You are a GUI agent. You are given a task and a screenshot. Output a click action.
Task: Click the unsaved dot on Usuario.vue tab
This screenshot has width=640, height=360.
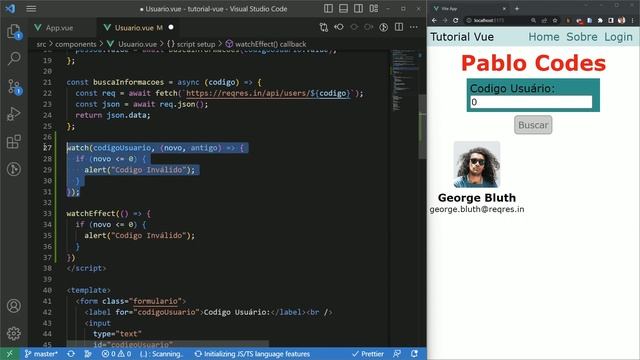pyautogui.click(x=171, y=27)
